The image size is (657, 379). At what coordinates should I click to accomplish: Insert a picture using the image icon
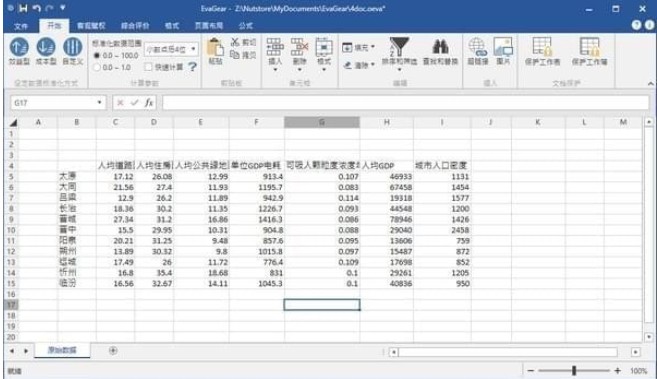click(503, 47)
